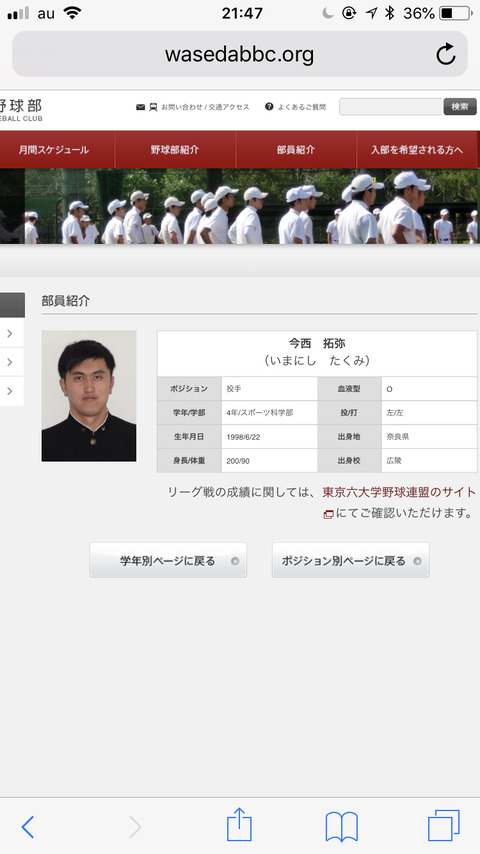
Task: Open Safari bookmarks book icon
Action: coord(341,827)
